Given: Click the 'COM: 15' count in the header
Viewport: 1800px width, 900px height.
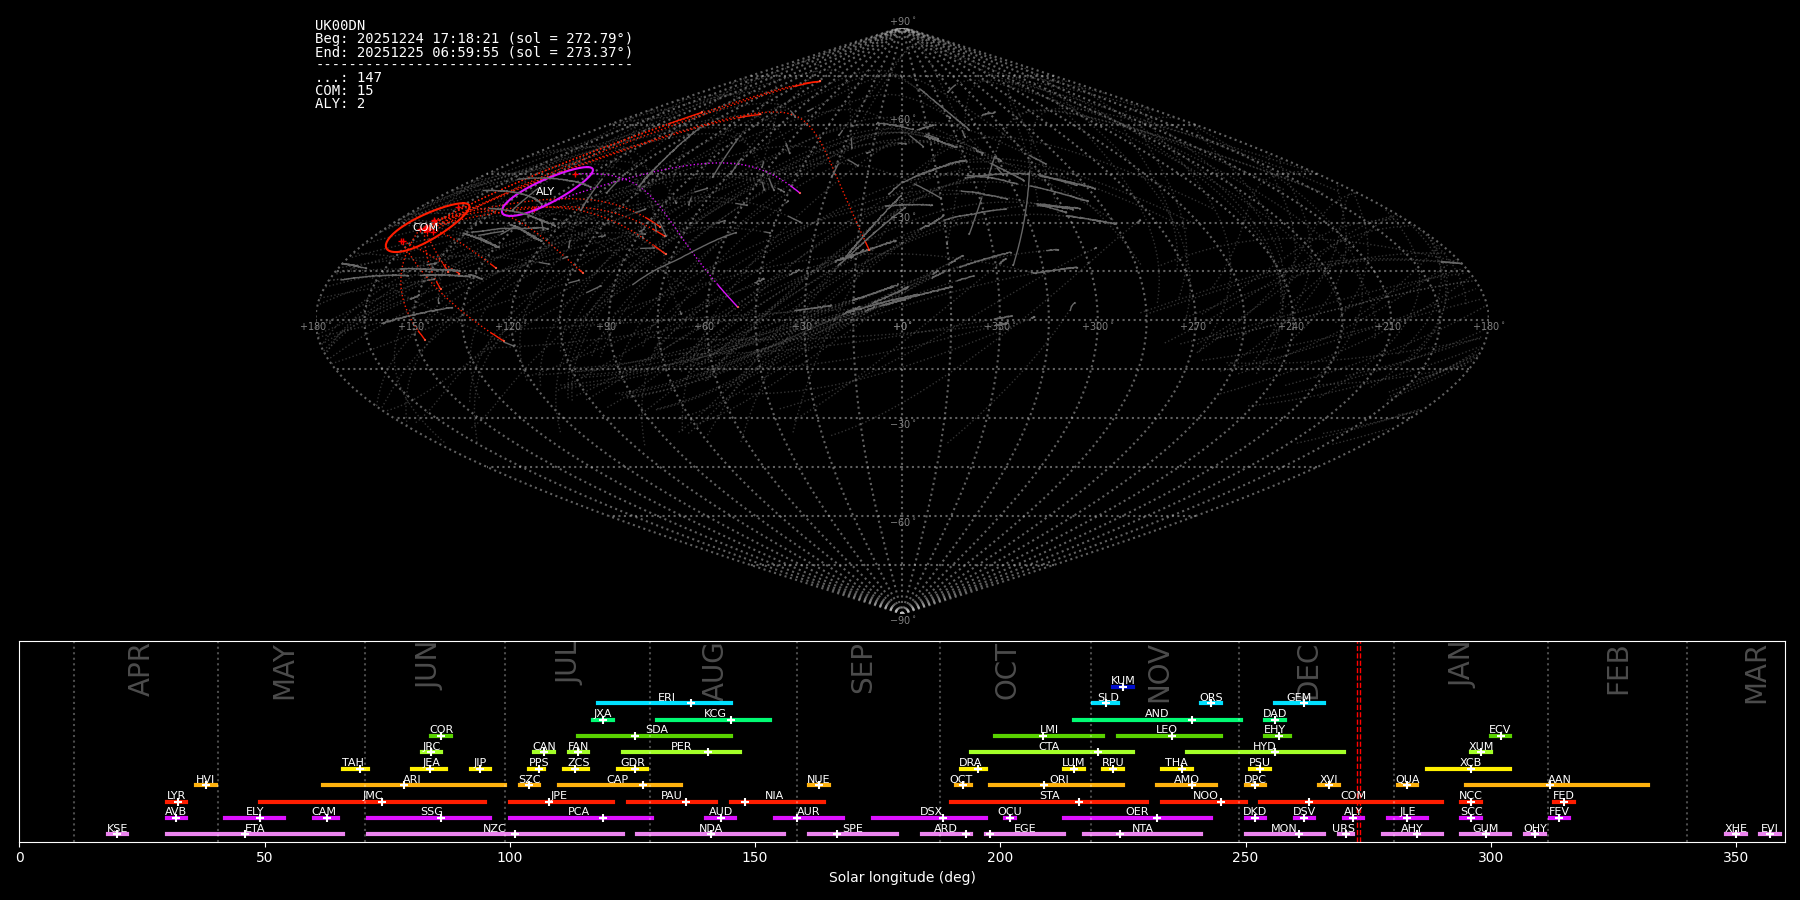Looking at the screenshot, I should pyautogui.click(x=344, y=91).
